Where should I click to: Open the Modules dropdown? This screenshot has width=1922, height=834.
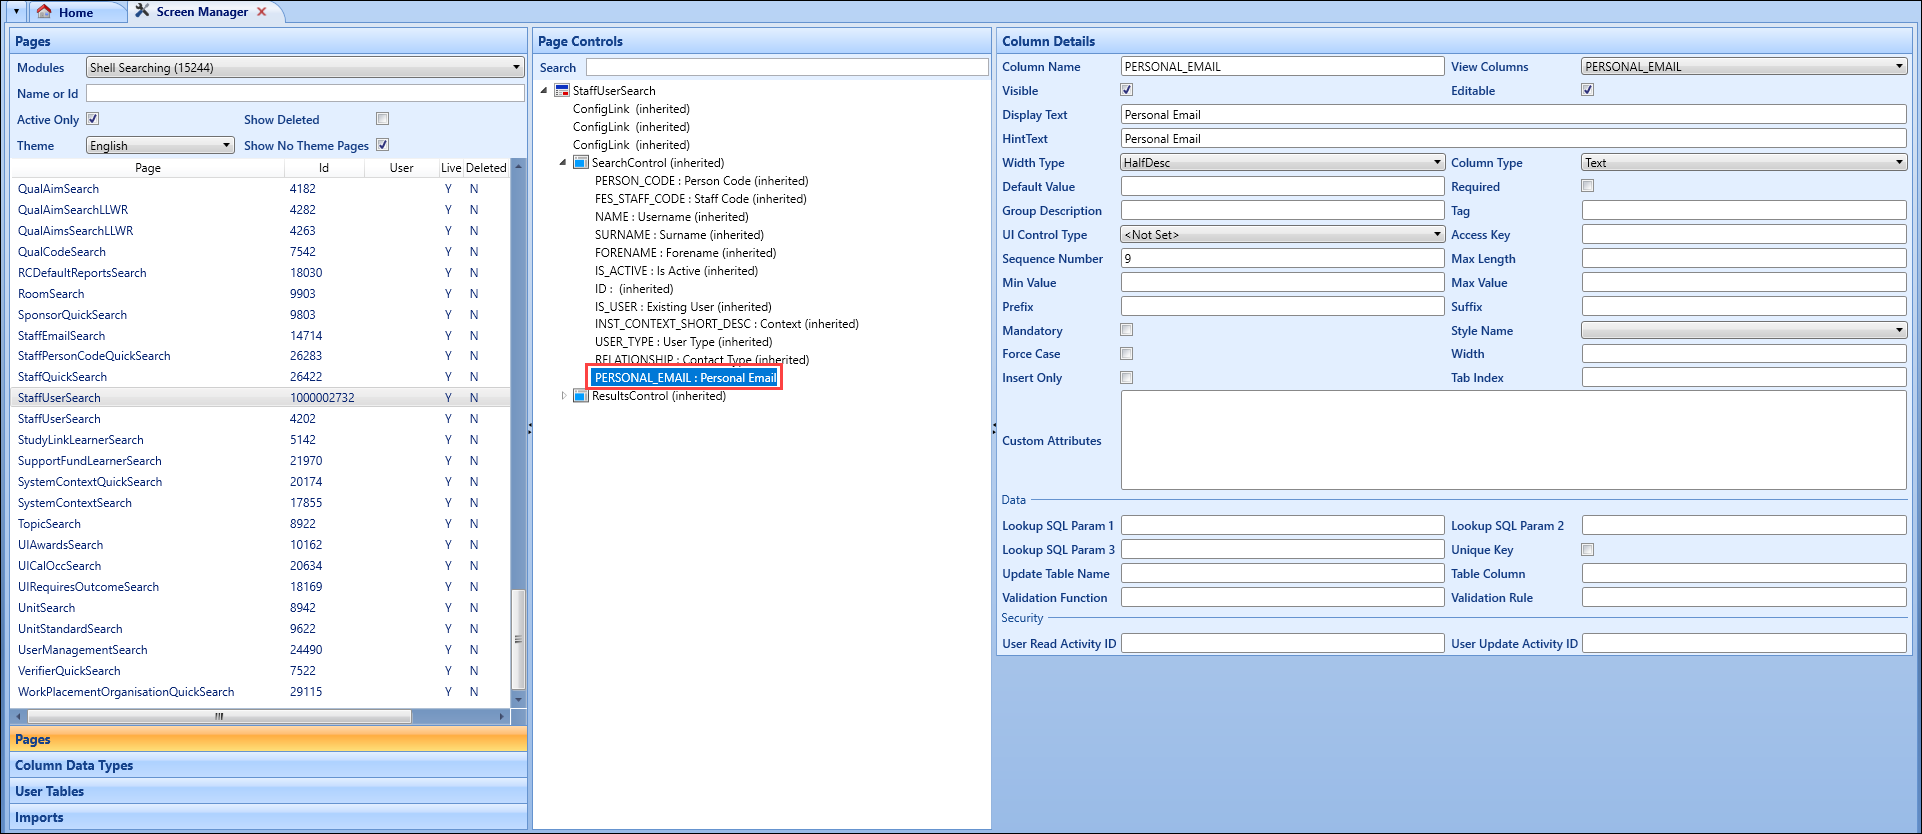point(305,67)
